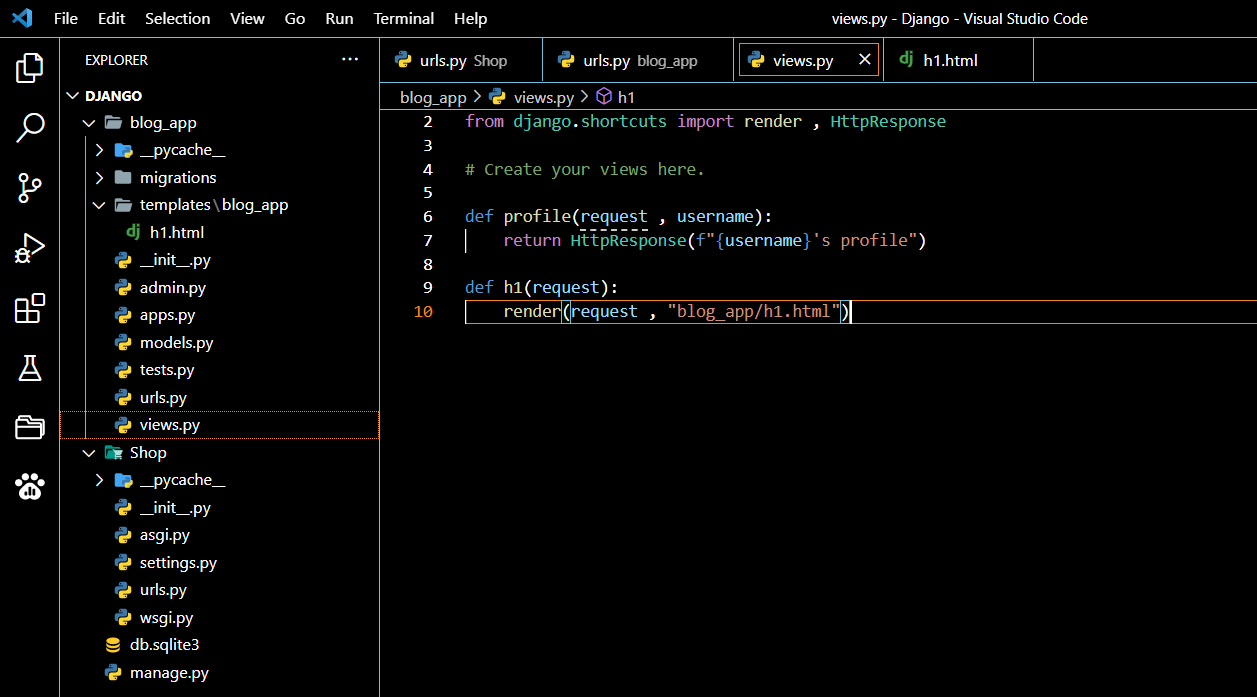Click the Python icon beside settings.py
1257x697 pixels.
[123, 563]
